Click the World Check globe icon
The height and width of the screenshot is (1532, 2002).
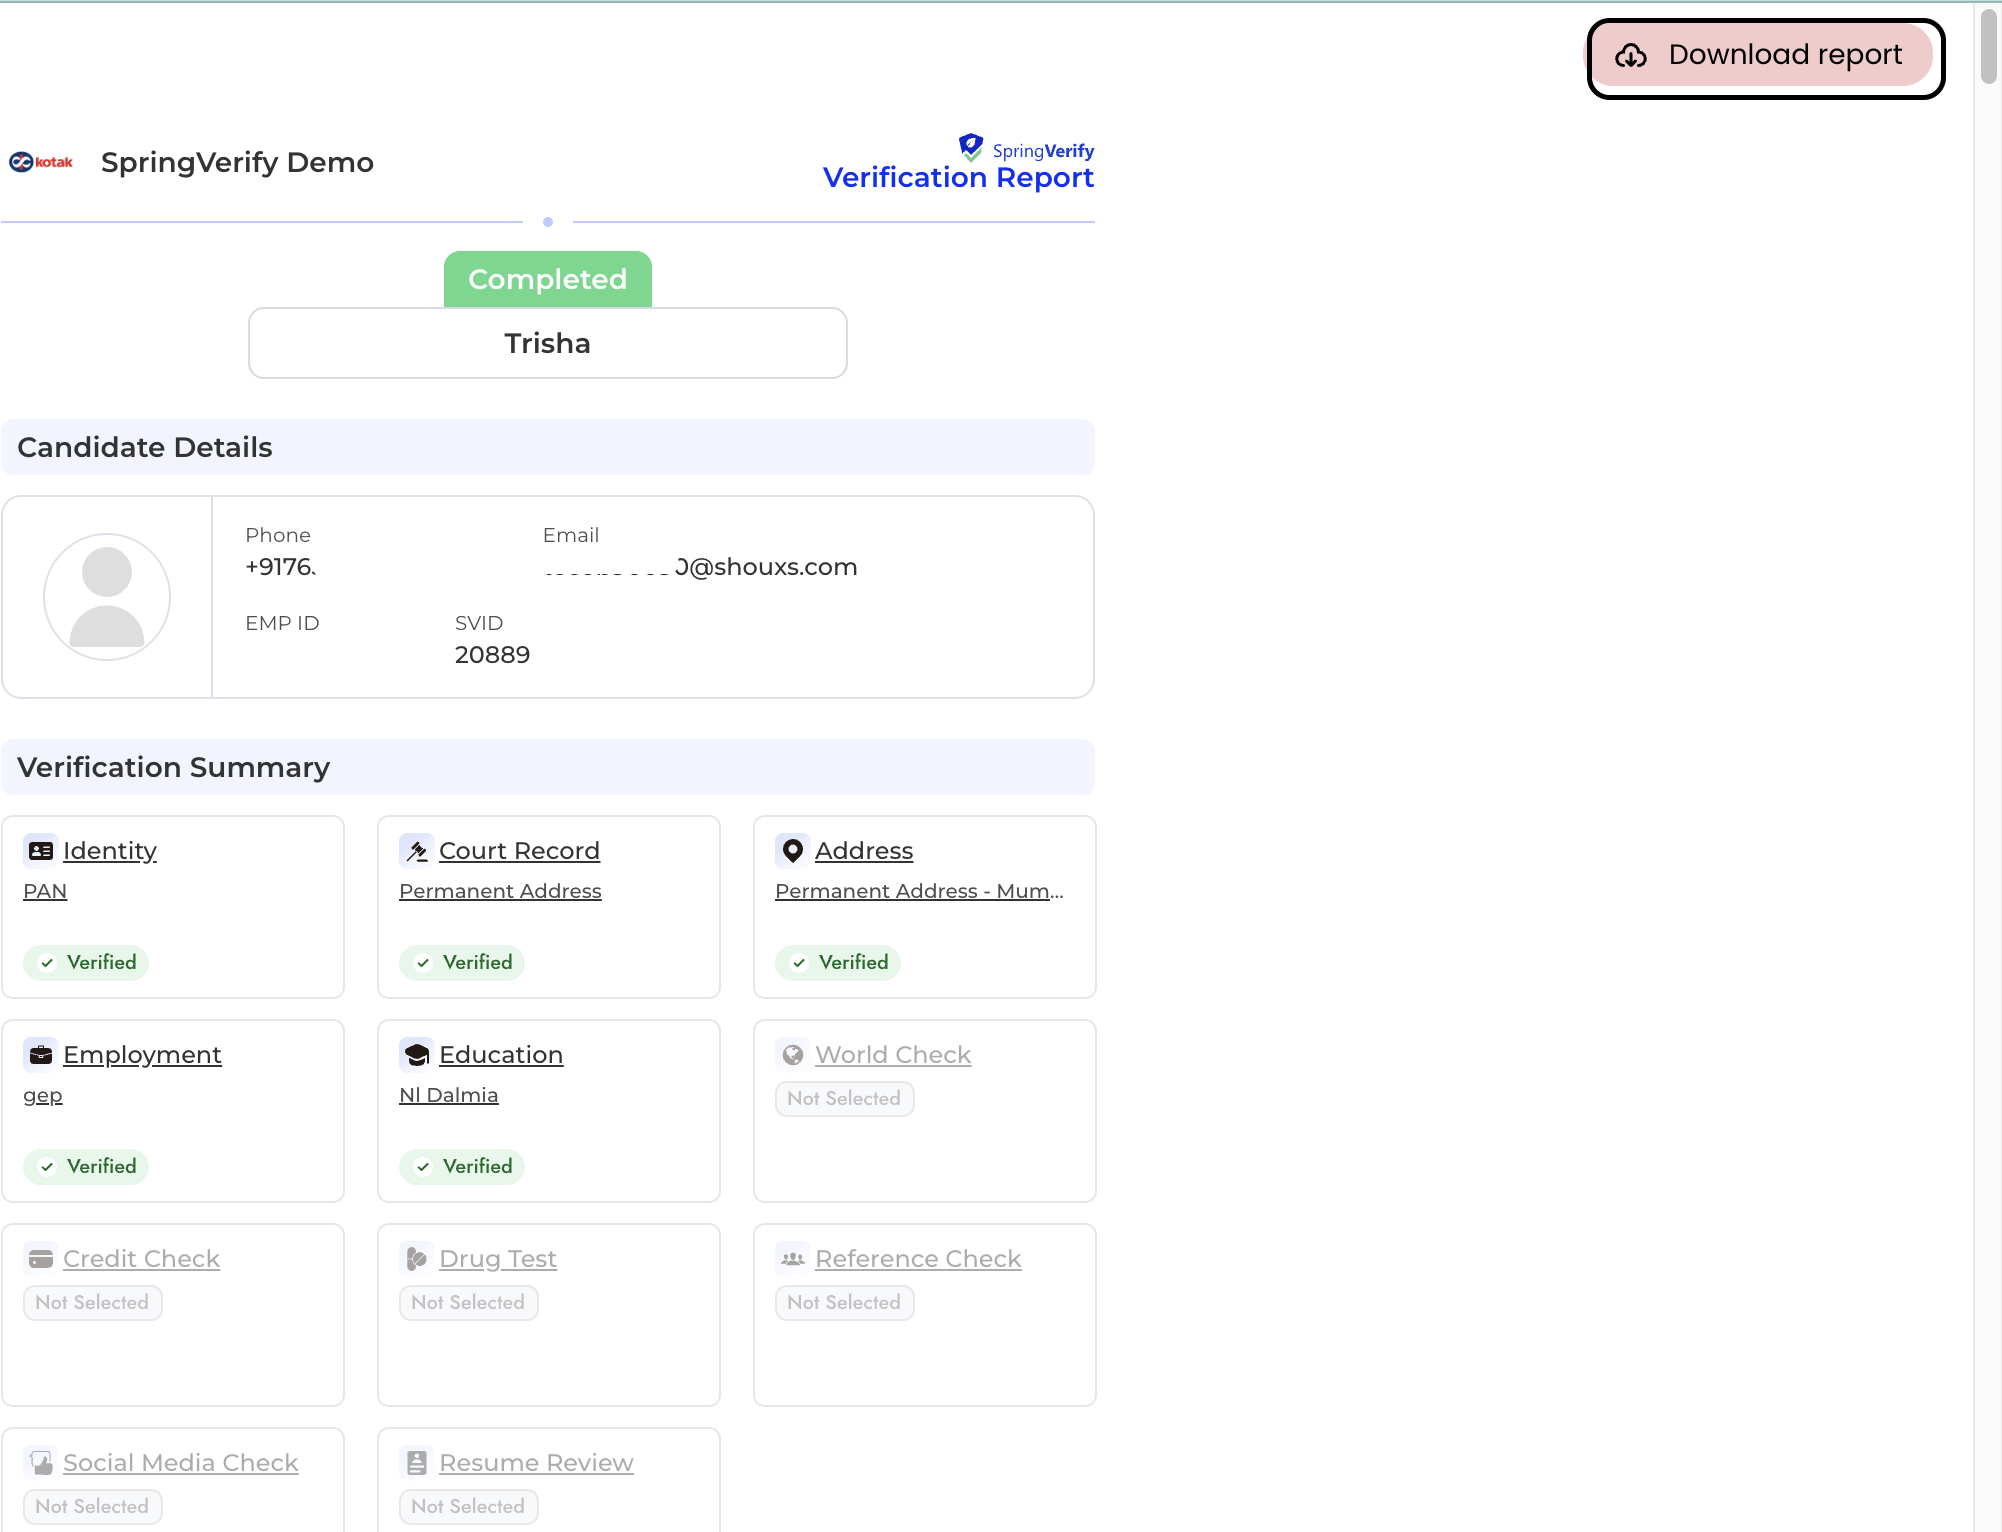click(x=792, y=1055)
